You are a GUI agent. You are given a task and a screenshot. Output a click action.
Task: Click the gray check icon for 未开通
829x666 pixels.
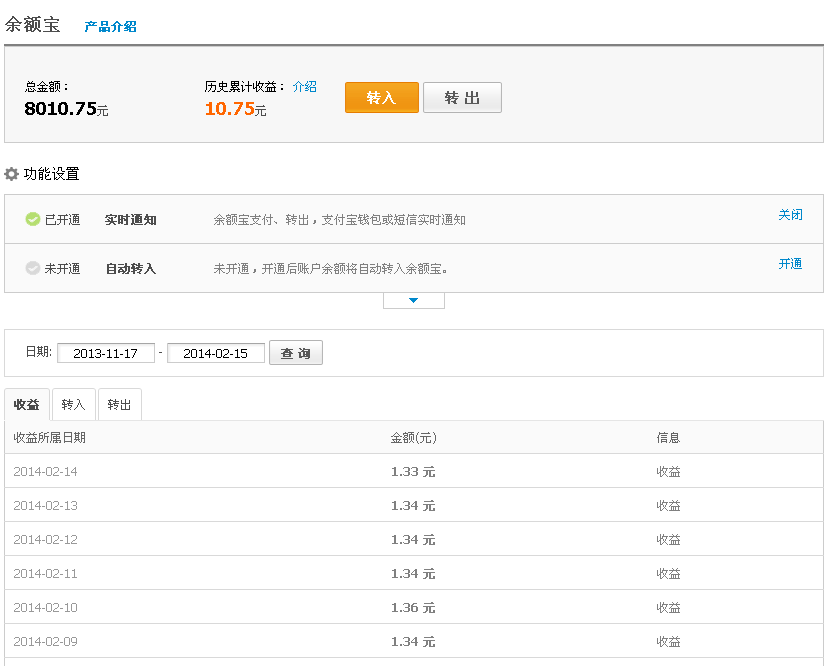[x=33, y=268]
